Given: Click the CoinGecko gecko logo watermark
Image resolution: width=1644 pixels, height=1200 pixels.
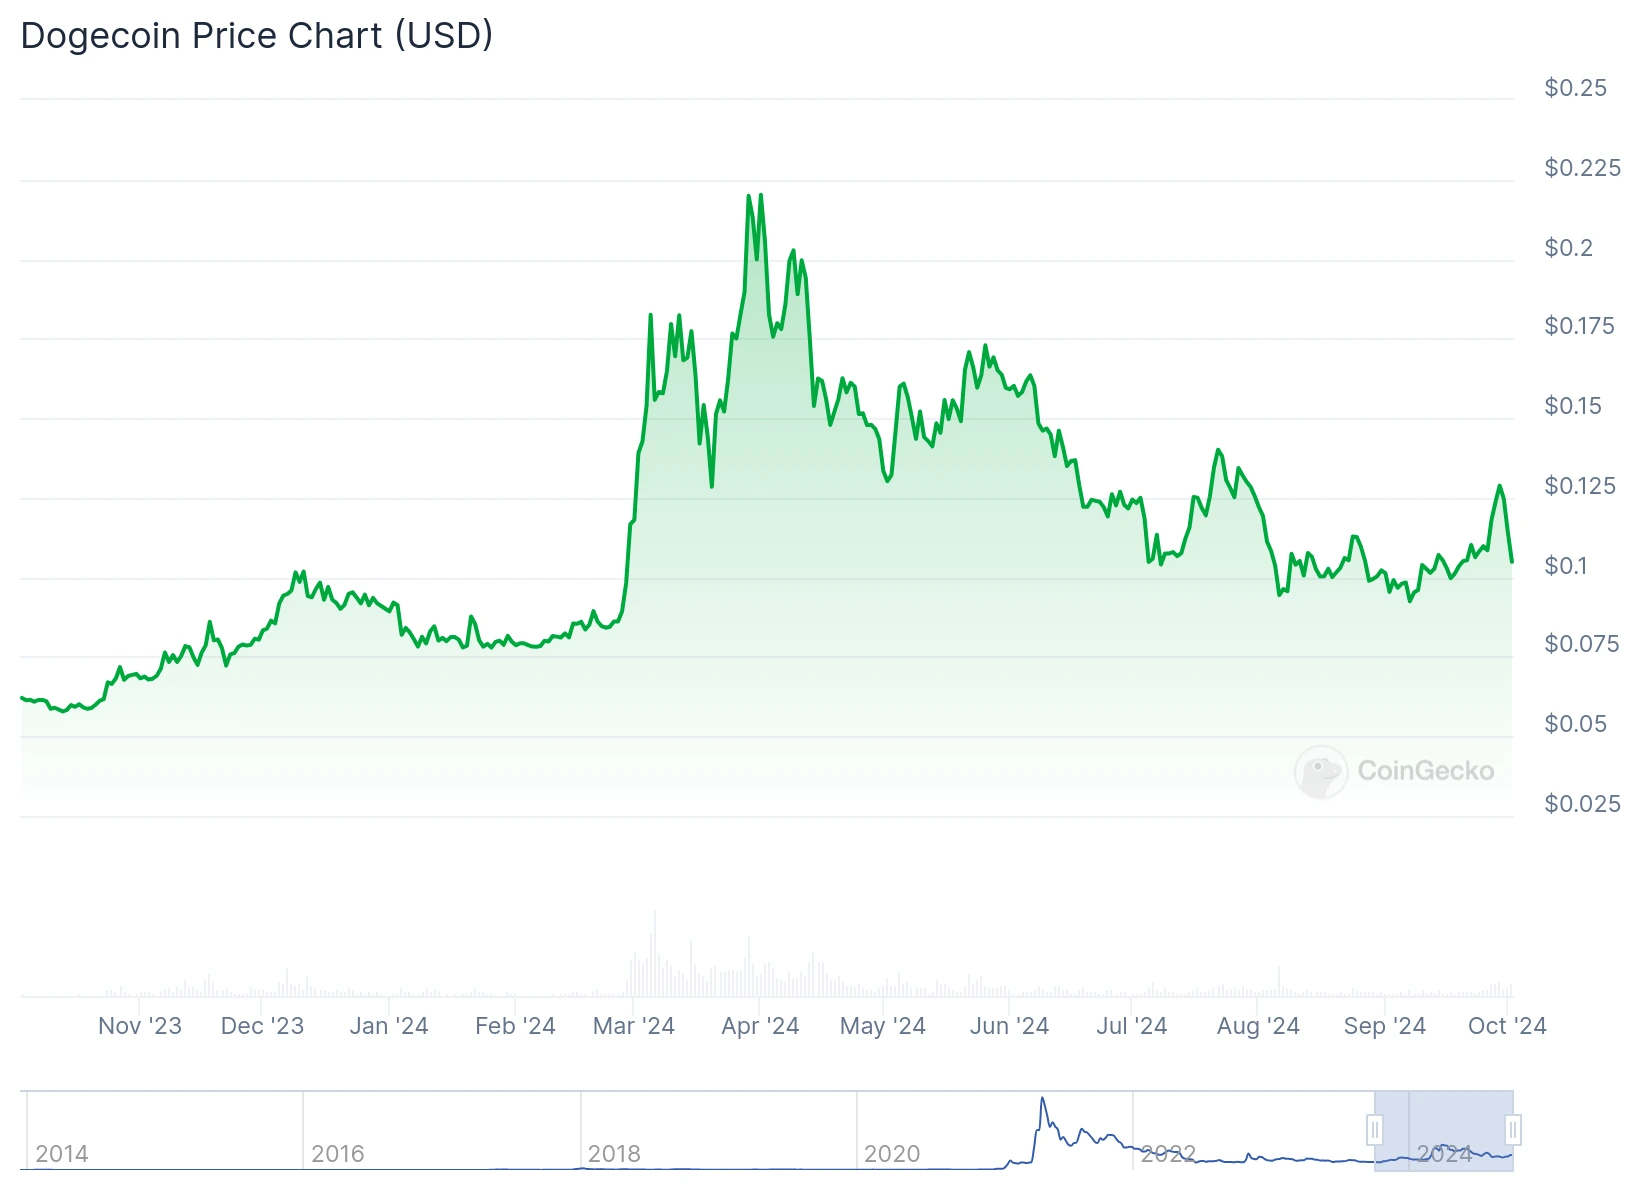Looking at the screenshot, I should coord(1321,771).
